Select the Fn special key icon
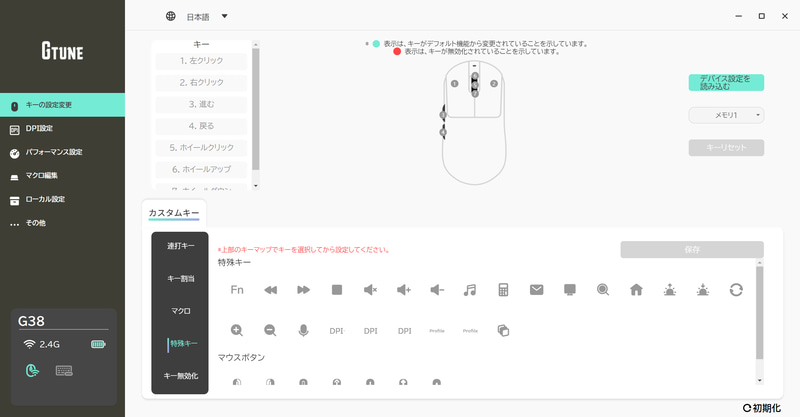The image size is (800, 417). (x=237, y=290)
